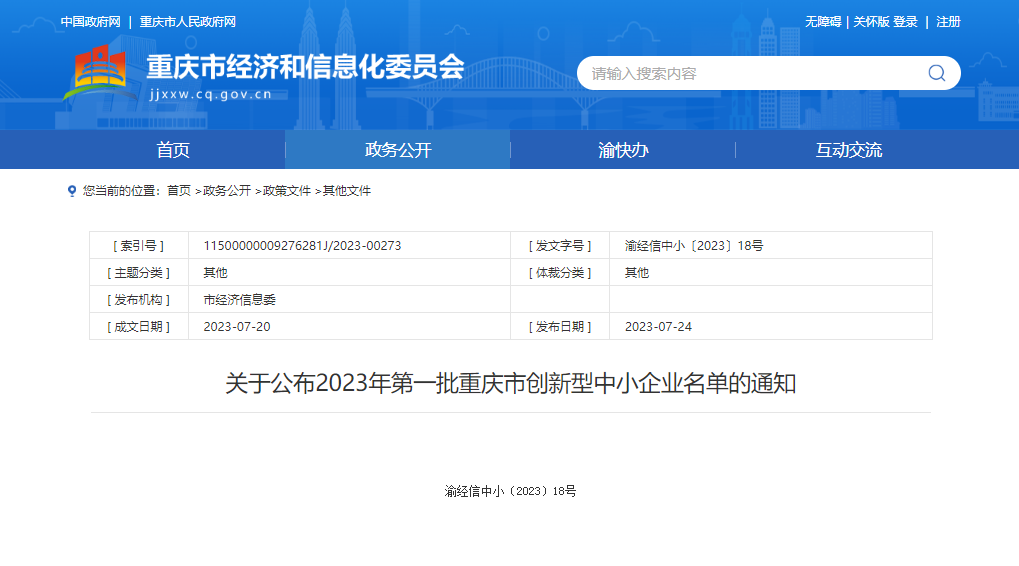Switch to 关怀版 care version
This screenshot has height=566, width=1019.
871,22
